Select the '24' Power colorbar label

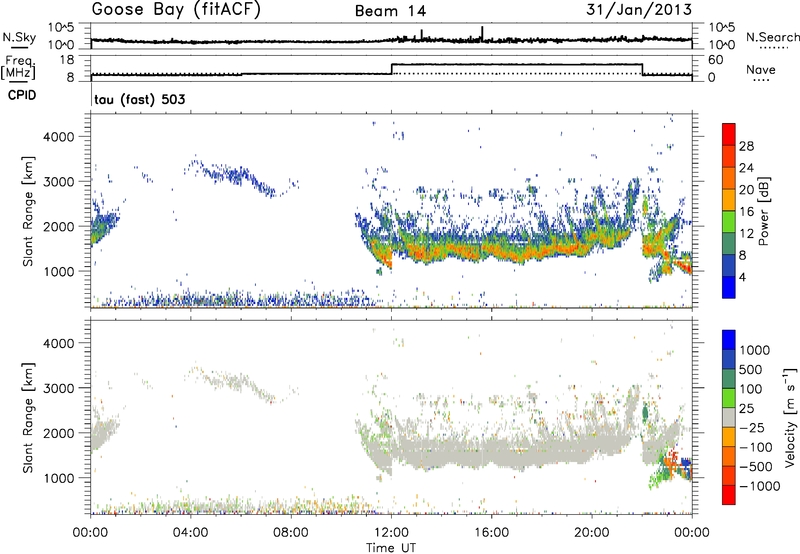(746, 168)
